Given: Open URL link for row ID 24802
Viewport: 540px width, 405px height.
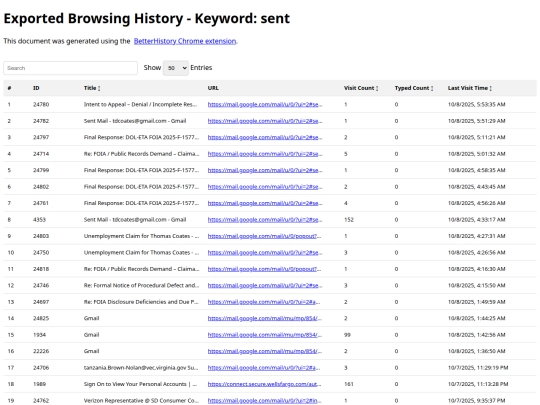Looking at the screenshot, I should [x=265, y=187].
